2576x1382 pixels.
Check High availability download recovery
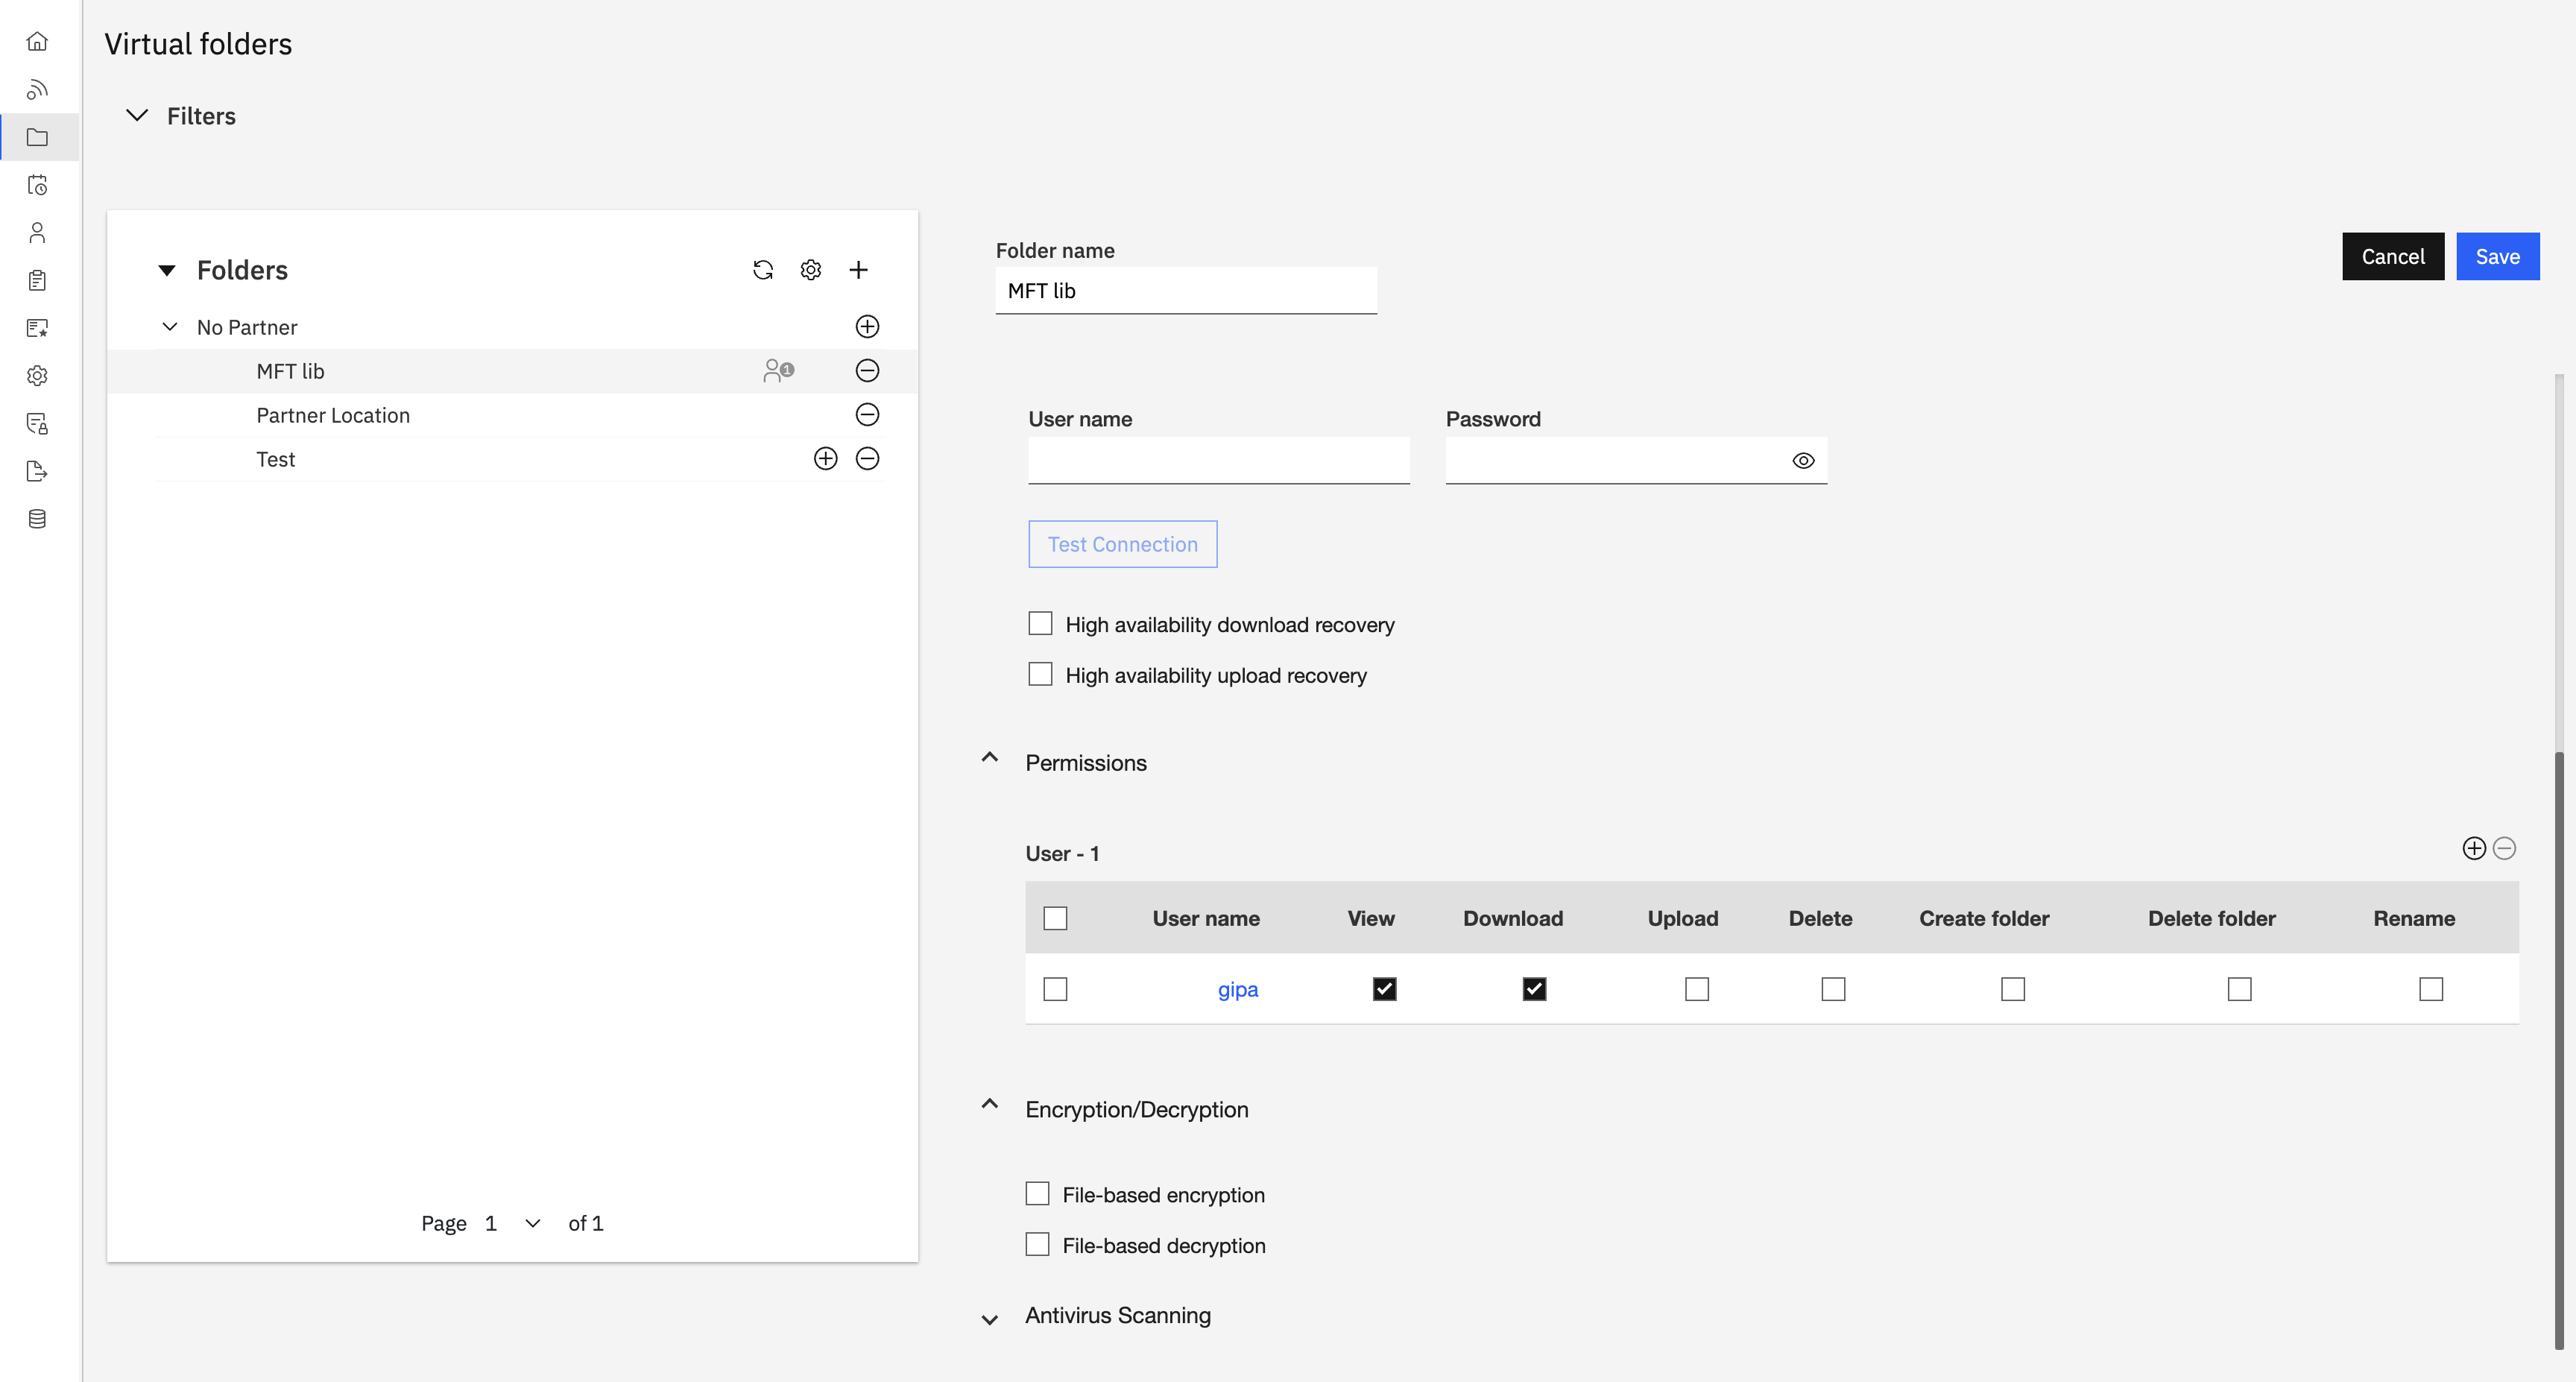click(x=1040, y=624)
